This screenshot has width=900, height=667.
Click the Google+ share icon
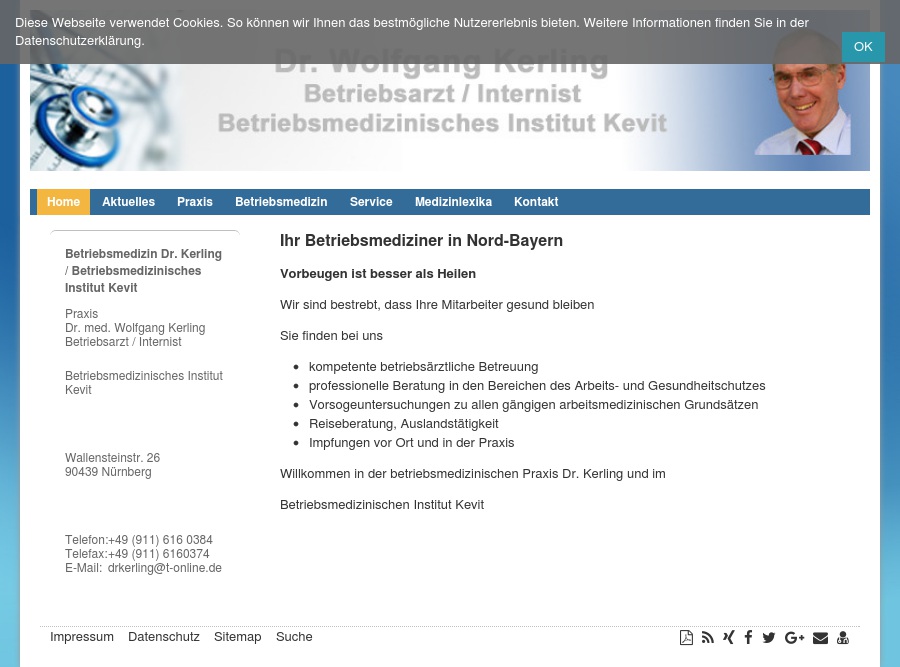coord(794,637)
